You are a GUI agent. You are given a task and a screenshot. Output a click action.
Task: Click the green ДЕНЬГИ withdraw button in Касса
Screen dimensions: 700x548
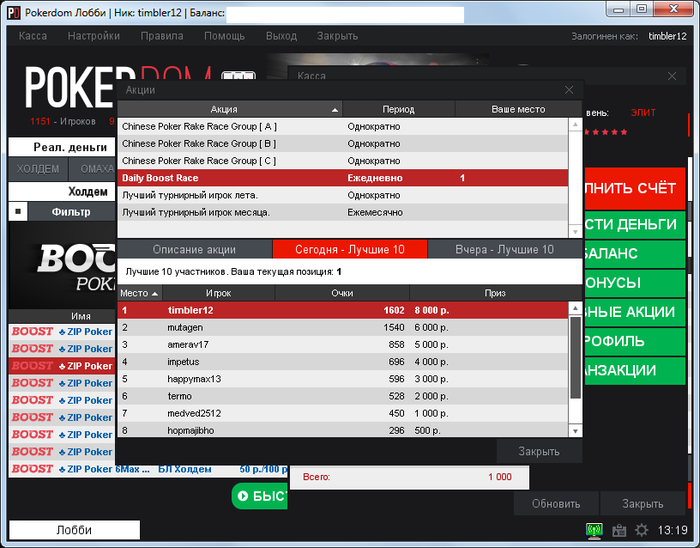click(634, 224)
